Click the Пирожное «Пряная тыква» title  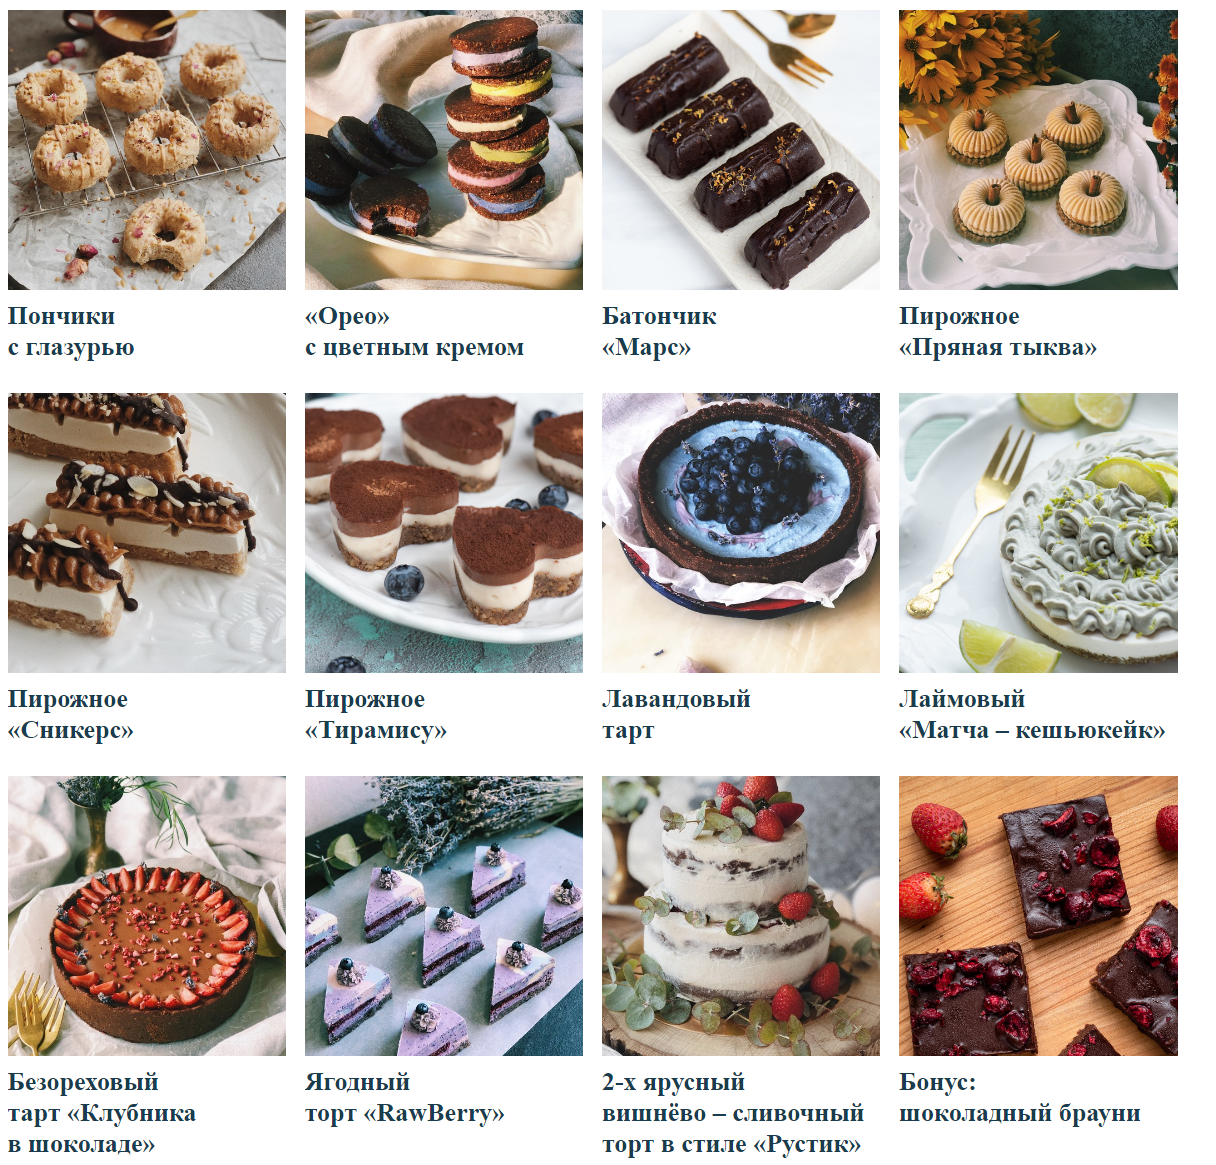tap(998, 332)
